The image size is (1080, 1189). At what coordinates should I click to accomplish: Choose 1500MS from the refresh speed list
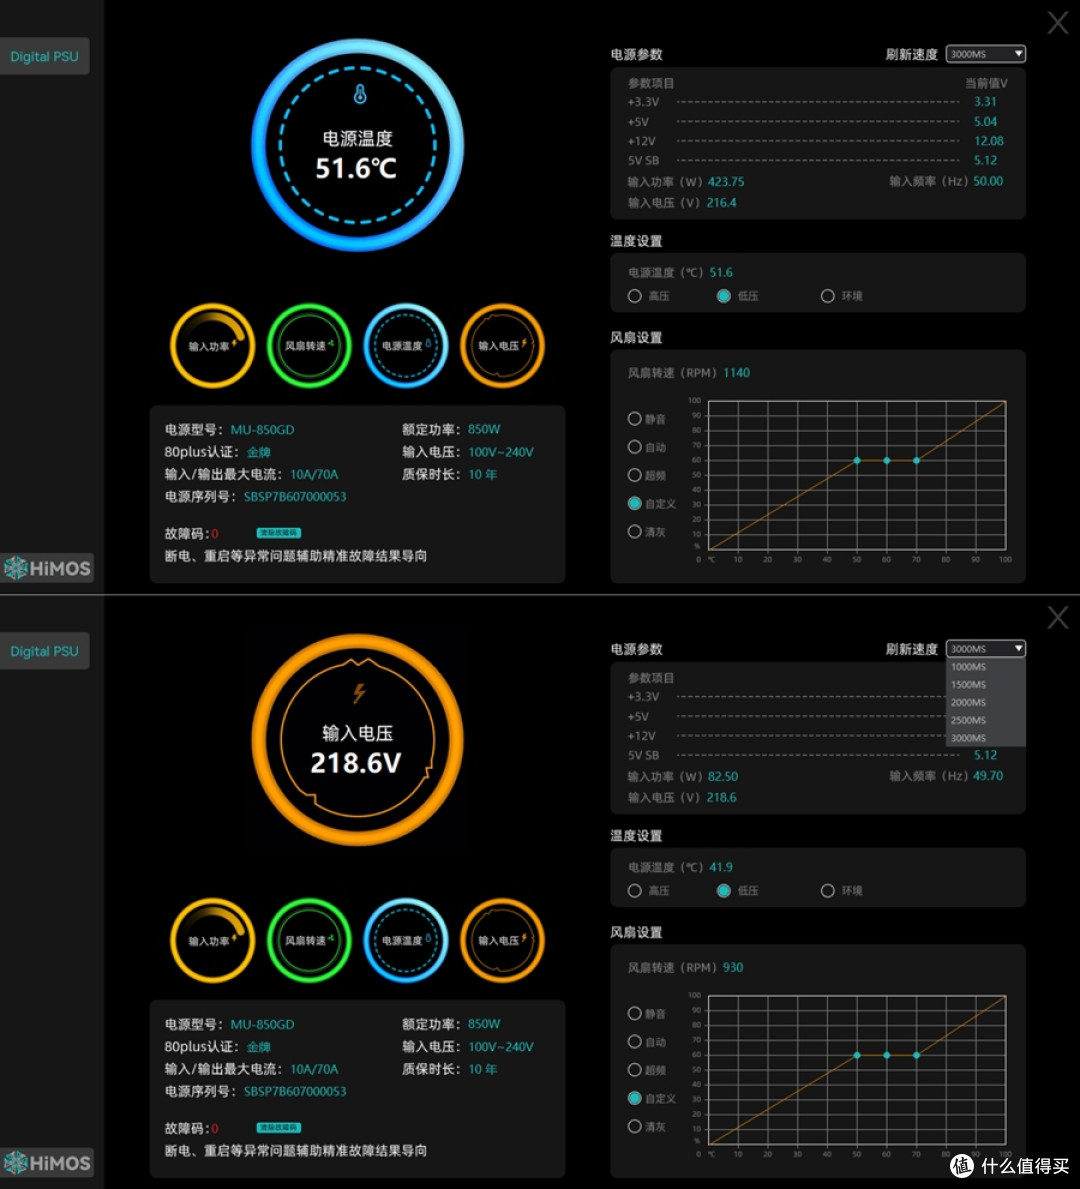(x=986, y=685)
